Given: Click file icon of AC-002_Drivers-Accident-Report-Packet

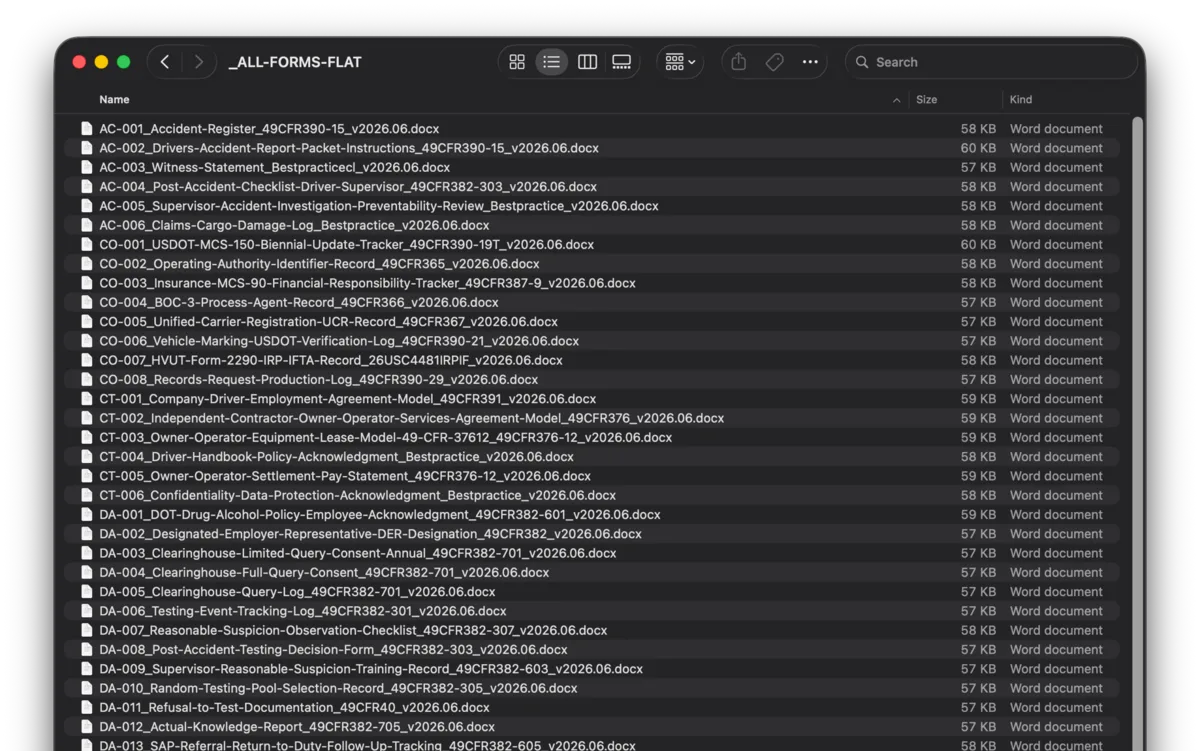Looking at the screenshot, I should click(87, 148).
